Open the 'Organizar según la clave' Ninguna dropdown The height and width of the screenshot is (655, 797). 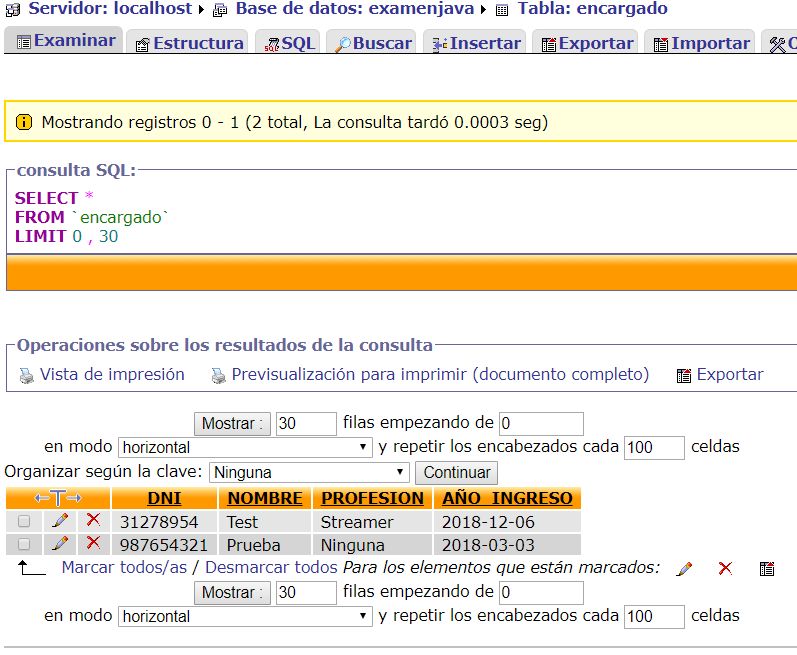pyautogui.click(x=309, y=472)
